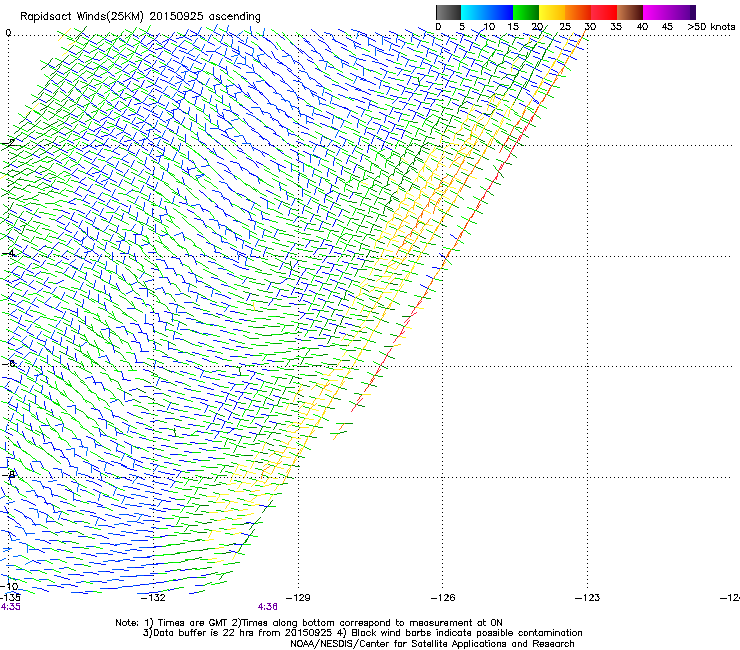The height and width of the screenshot is (650, 740).
Task: Click the '-135' longitude axis label
Action: pos(10,598)
